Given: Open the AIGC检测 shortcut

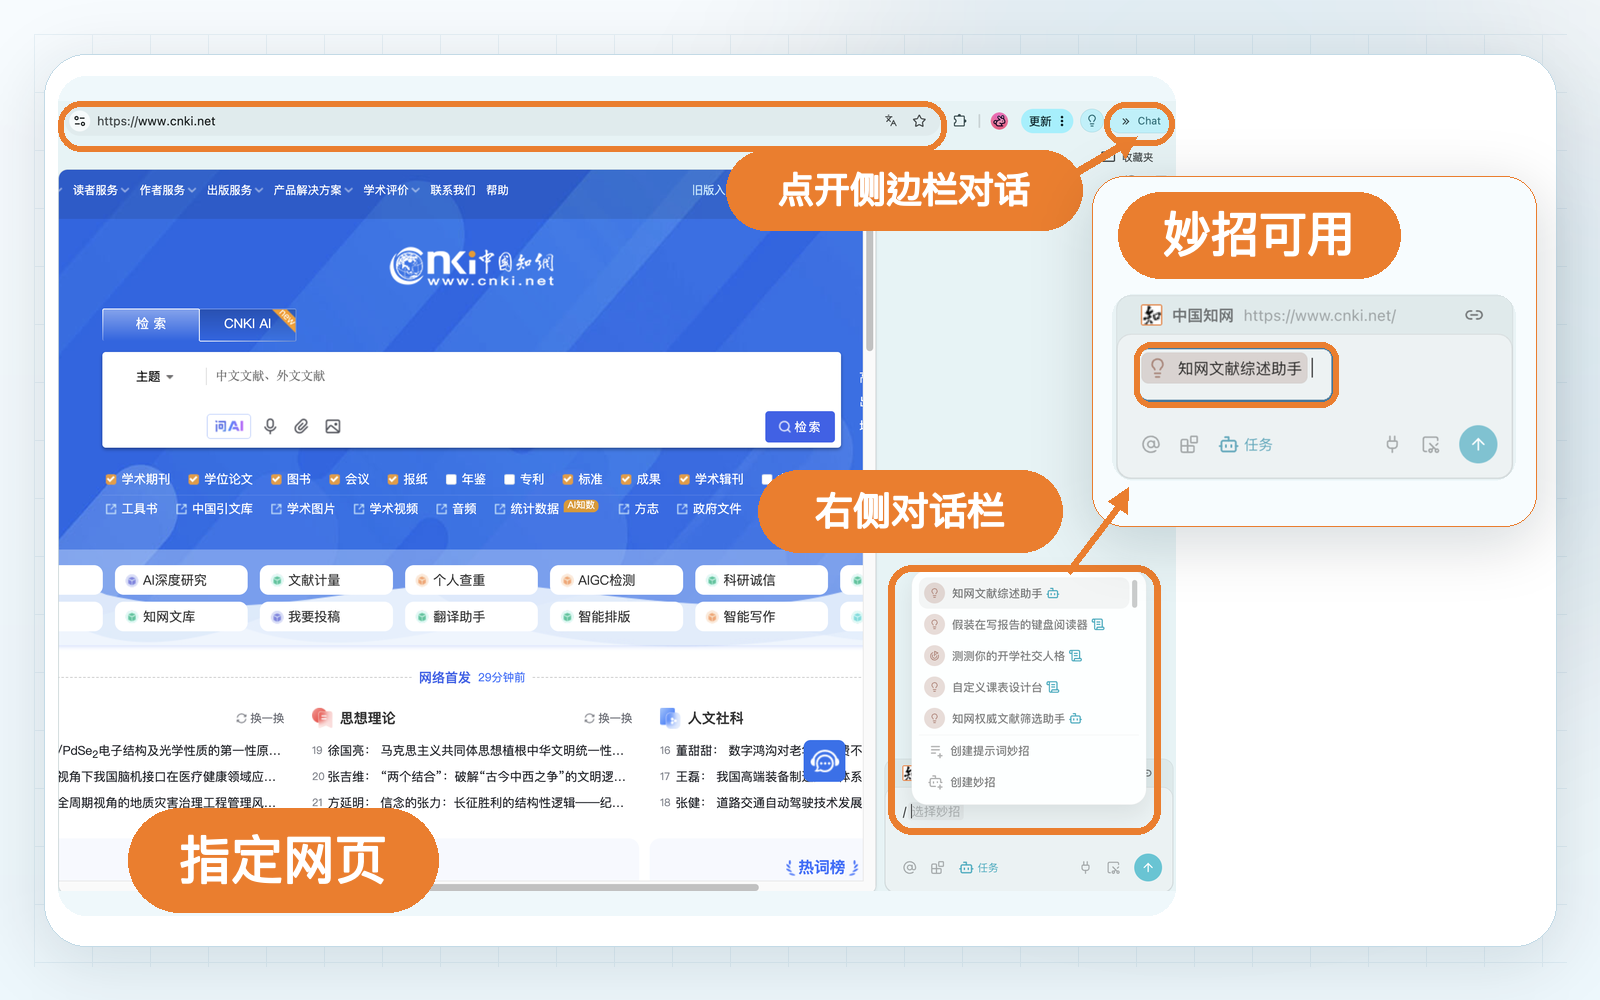Looking at the screenshot, I should [616, 580].
